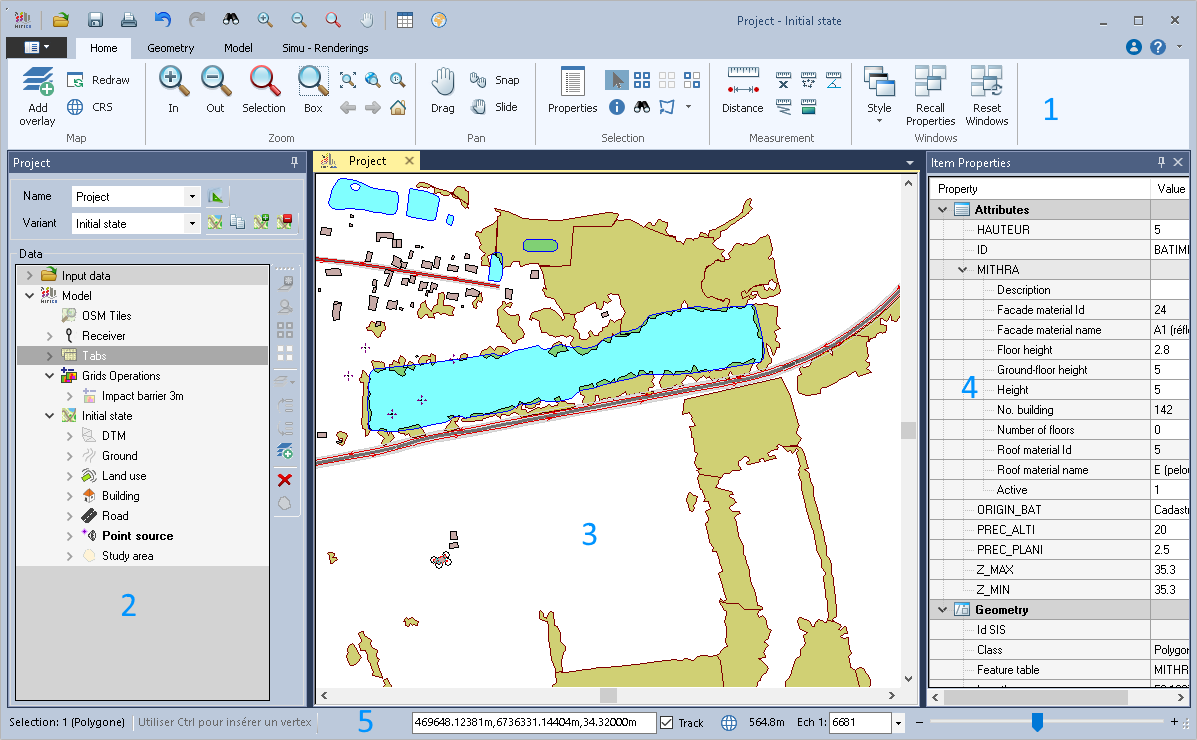
Task: Click the Undo arrow in the quick access toolbar
Action: point(162,20)
